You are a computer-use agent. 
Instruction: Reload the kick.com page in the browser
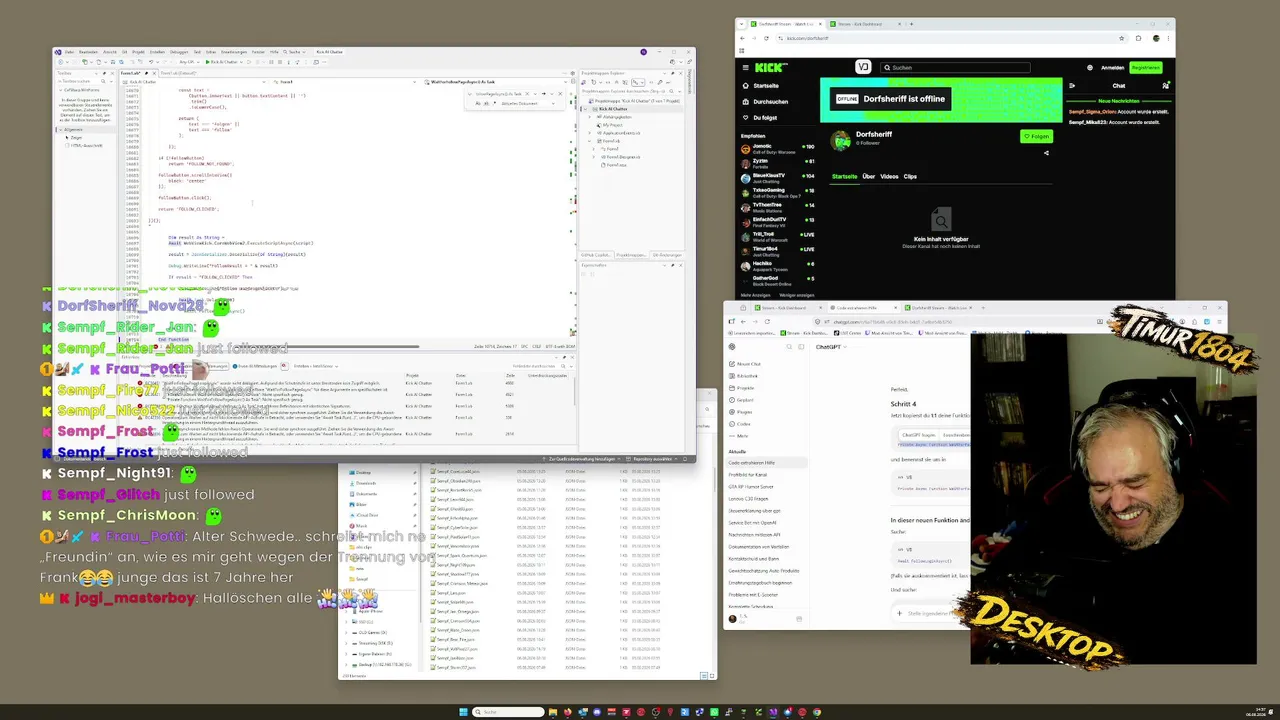766,38
